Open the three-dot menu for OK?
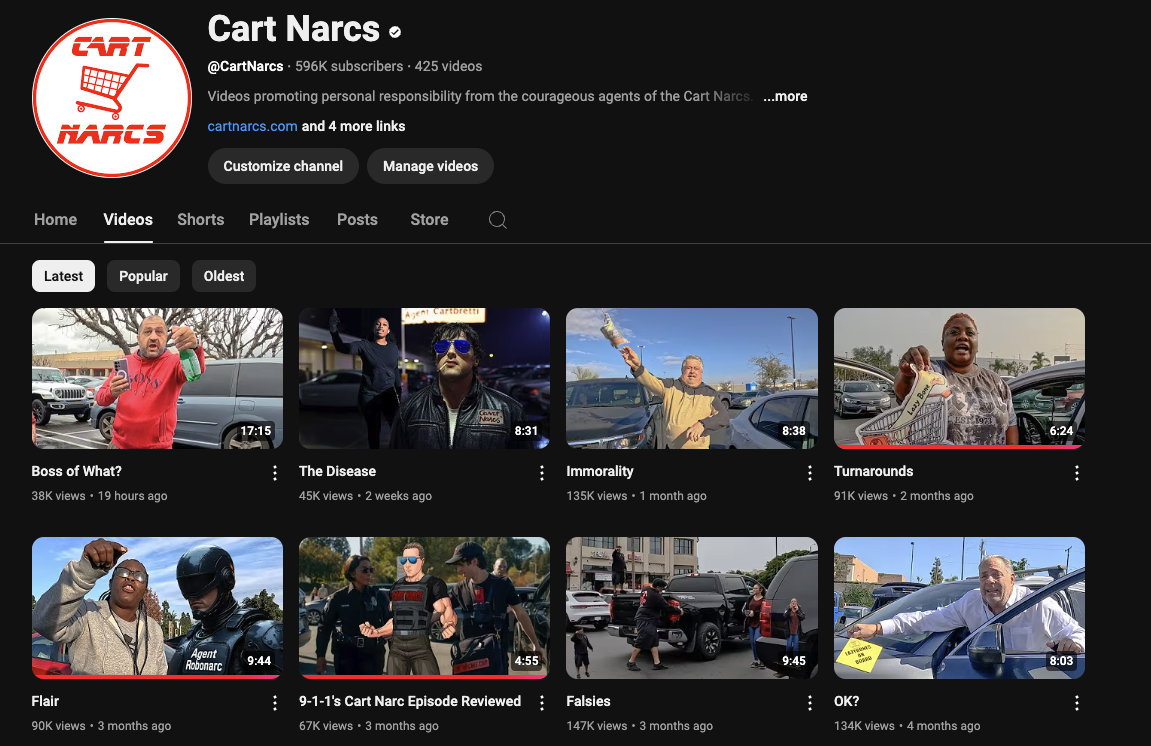Image resolution: width=1151 pixels, height=746 pixels. pos(1077,703)
